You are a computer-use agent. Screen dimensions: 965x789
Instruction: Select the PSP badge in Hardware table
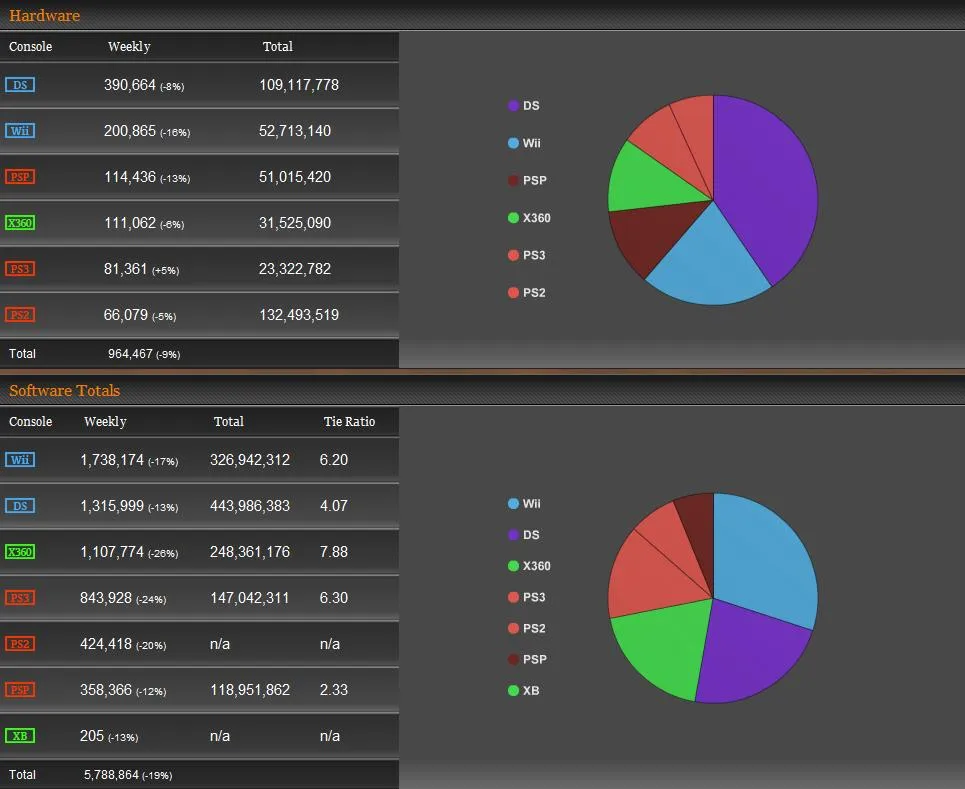(x=20, y=177)
